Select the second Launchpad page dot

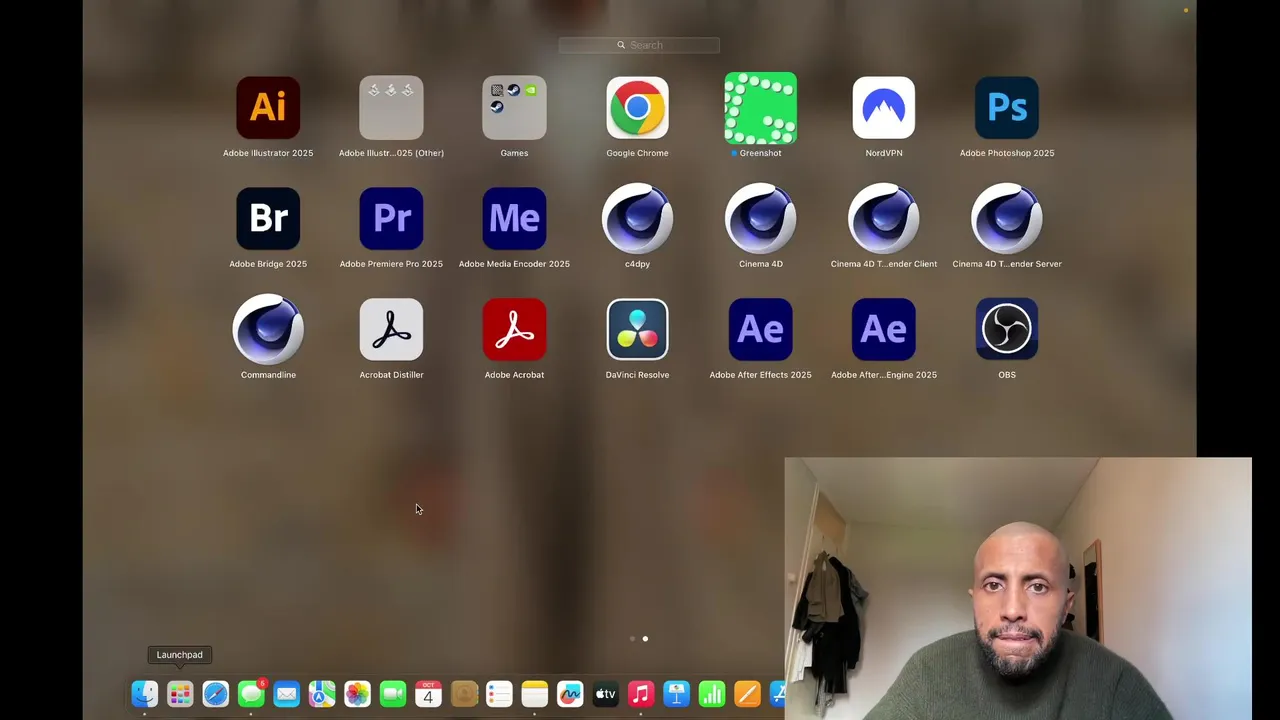645,638
